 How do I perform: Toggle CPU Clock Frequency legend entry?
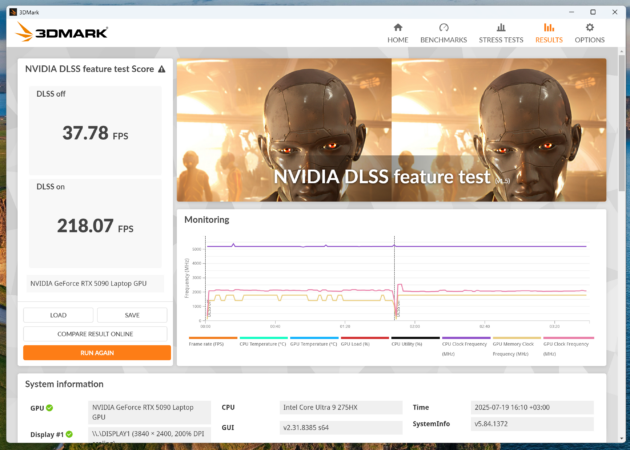click(466, 346)
